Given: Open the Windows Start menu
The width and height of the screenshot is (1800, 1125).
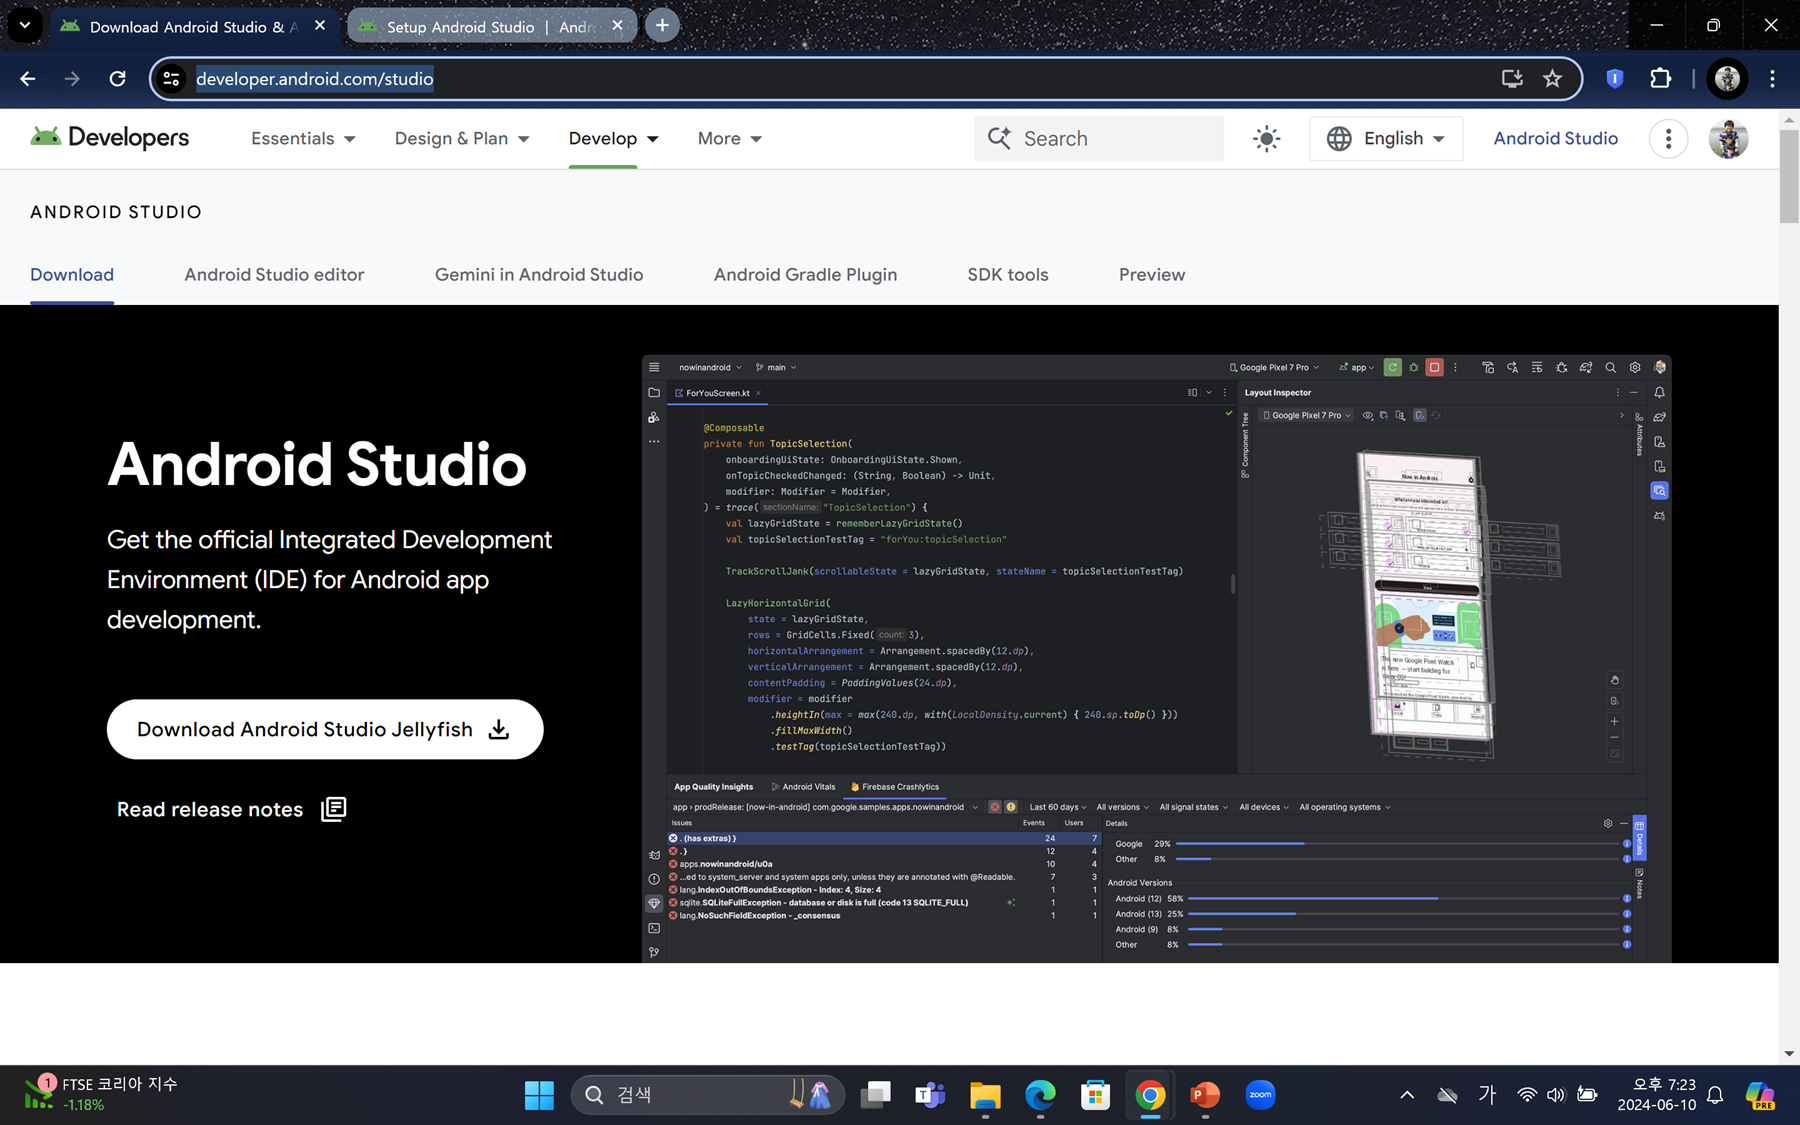Looking at the screenshot, I should click(x=539, y=1095).
